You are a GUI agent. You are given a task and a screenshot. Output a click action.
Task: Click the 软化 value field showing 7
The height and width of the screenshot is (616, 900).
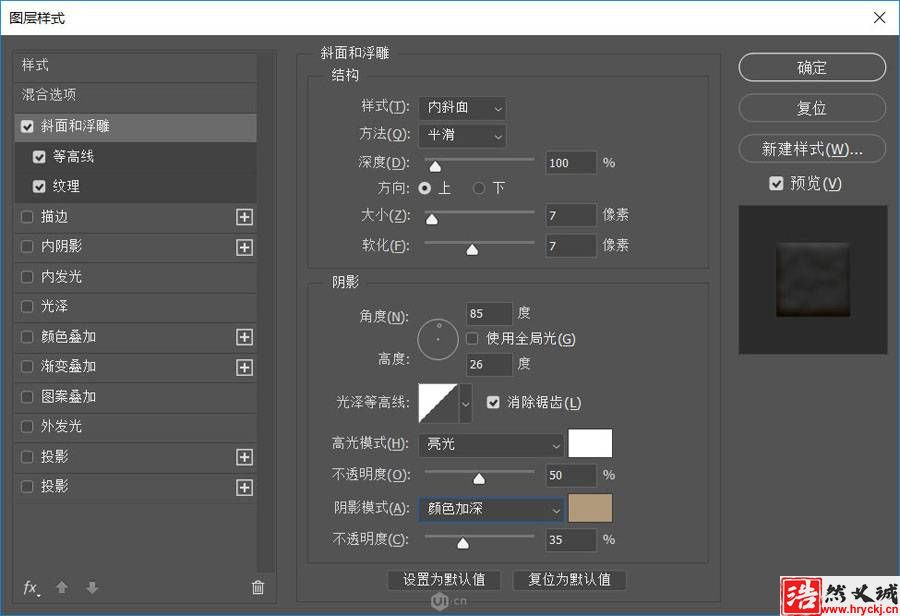(x=571, y=246)
